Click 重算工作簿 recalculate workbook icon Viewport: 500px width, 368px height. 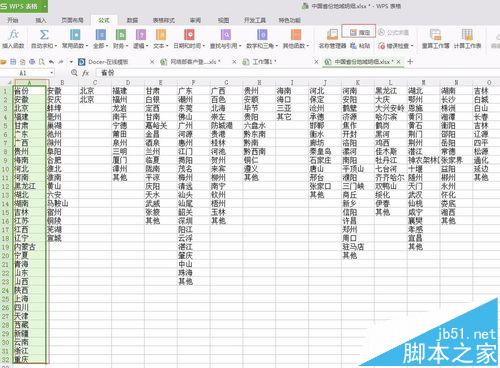[435, 35]
